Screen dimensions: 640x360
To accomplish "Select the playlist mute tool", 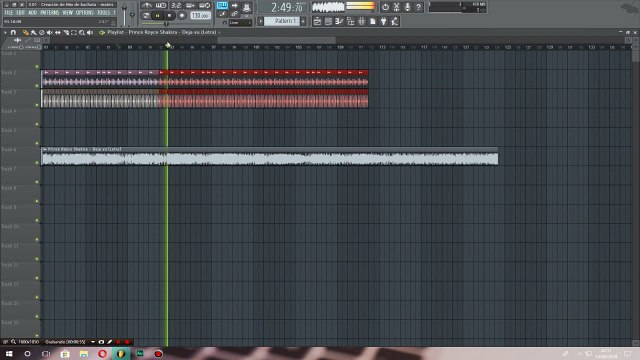I will (x=50, y=32).
